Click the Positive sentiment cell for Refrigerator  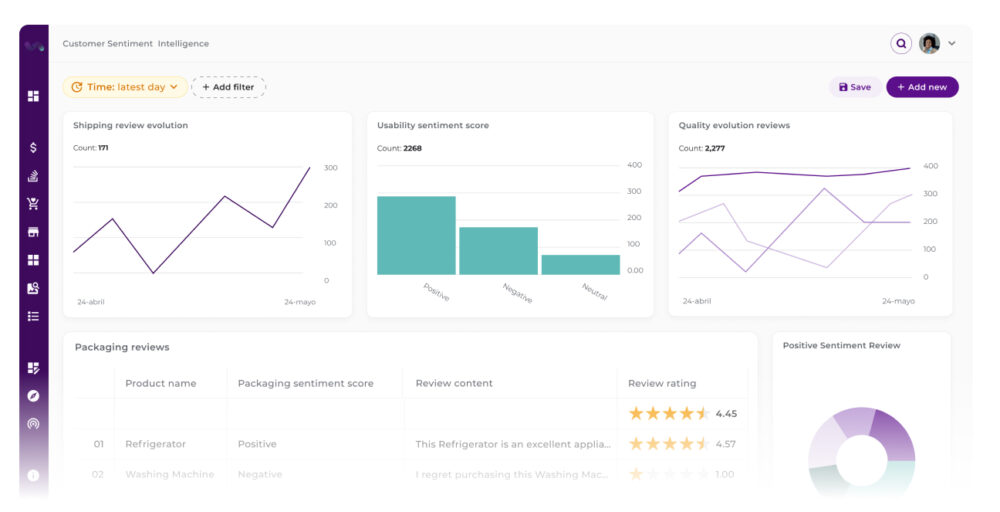[257, 444]
